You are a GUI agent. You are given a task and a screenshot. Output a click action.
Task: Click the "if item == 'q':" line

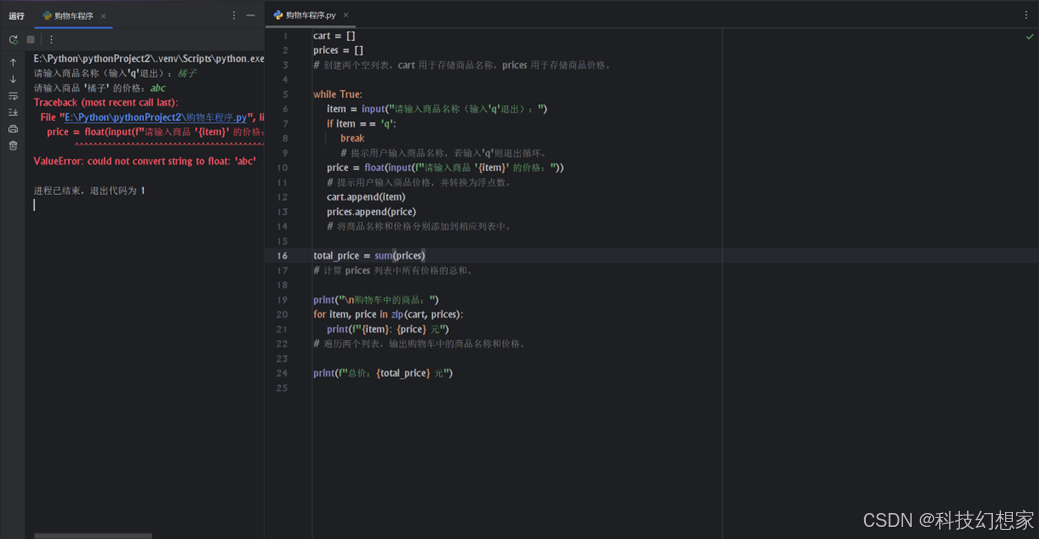[361, 124]
